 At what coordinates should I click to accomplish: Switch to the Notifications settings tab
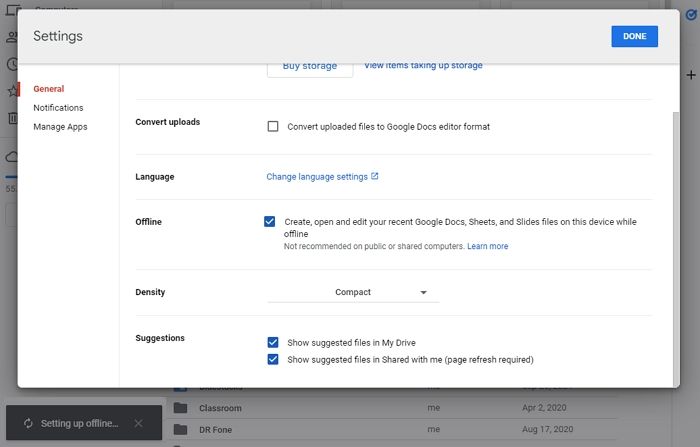click(58, 108)
